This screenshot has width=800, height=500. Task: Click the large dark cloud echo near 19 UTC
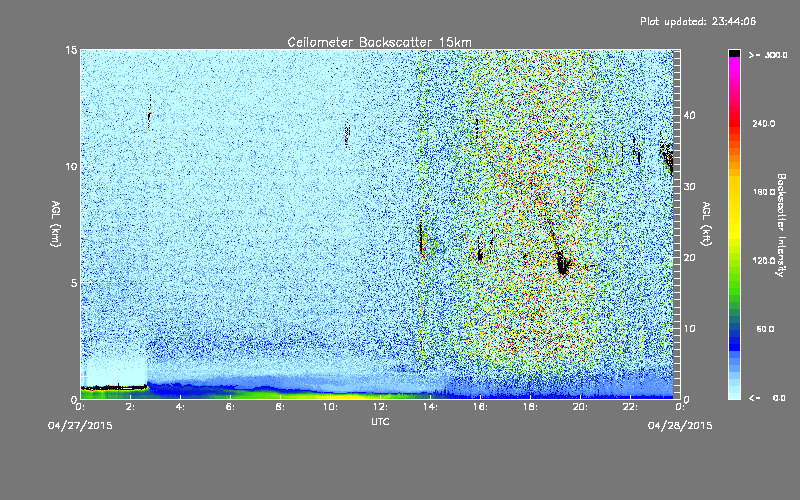(x=562, y=263)
